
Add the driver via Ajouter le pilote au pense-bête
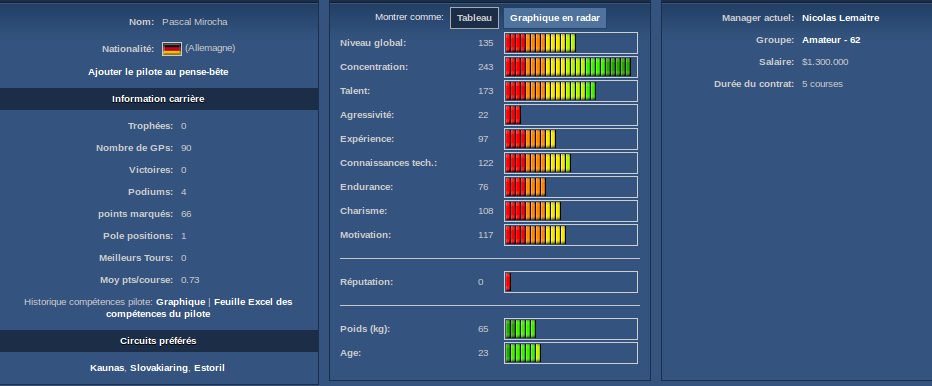pyautogui.click(x=158, y=71)
